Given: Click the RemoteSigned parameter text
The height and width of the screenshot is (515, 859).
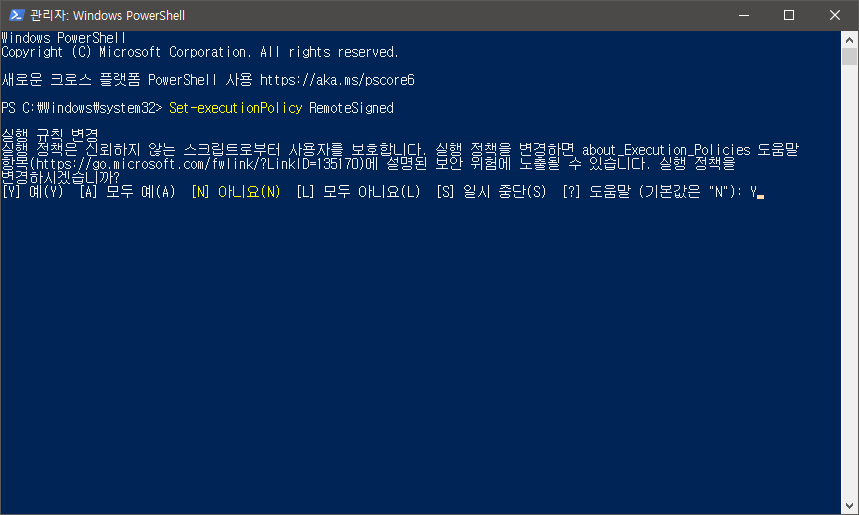Looking at the screenshot, I should [351, 108].
